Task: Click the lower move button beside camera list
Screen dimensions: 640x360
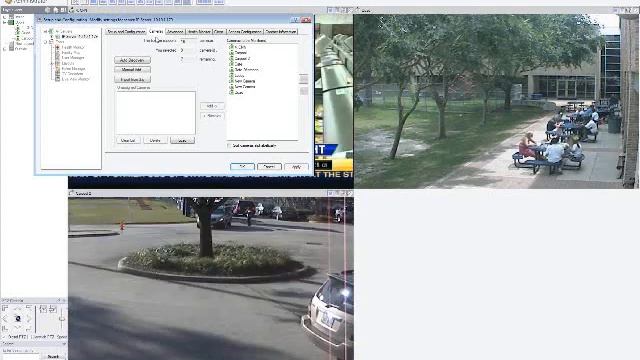Action: tap(304, 91)
